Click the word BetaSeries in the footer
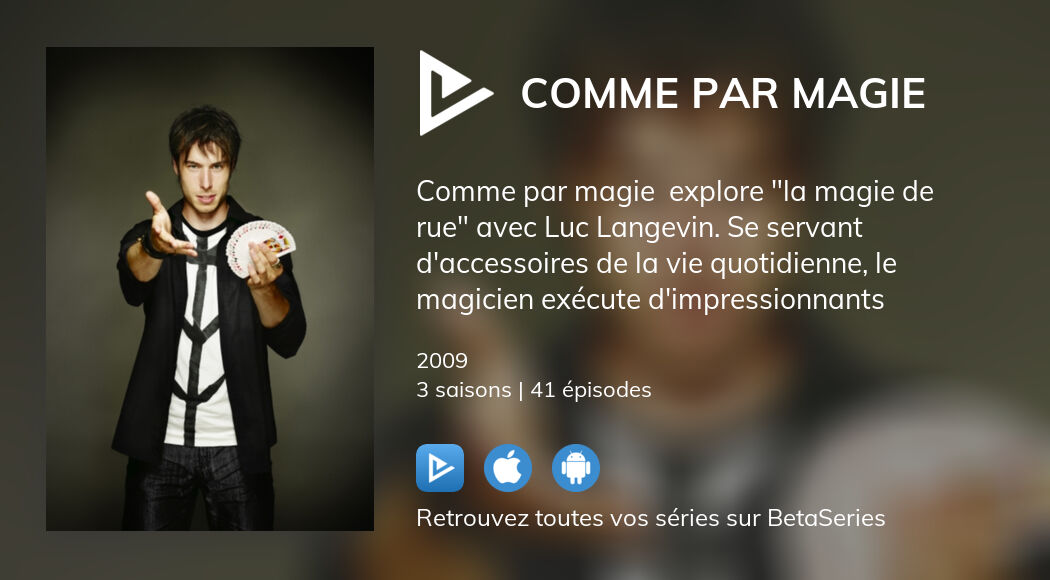The image size is (1050, 580). click(x=826, y=518)
